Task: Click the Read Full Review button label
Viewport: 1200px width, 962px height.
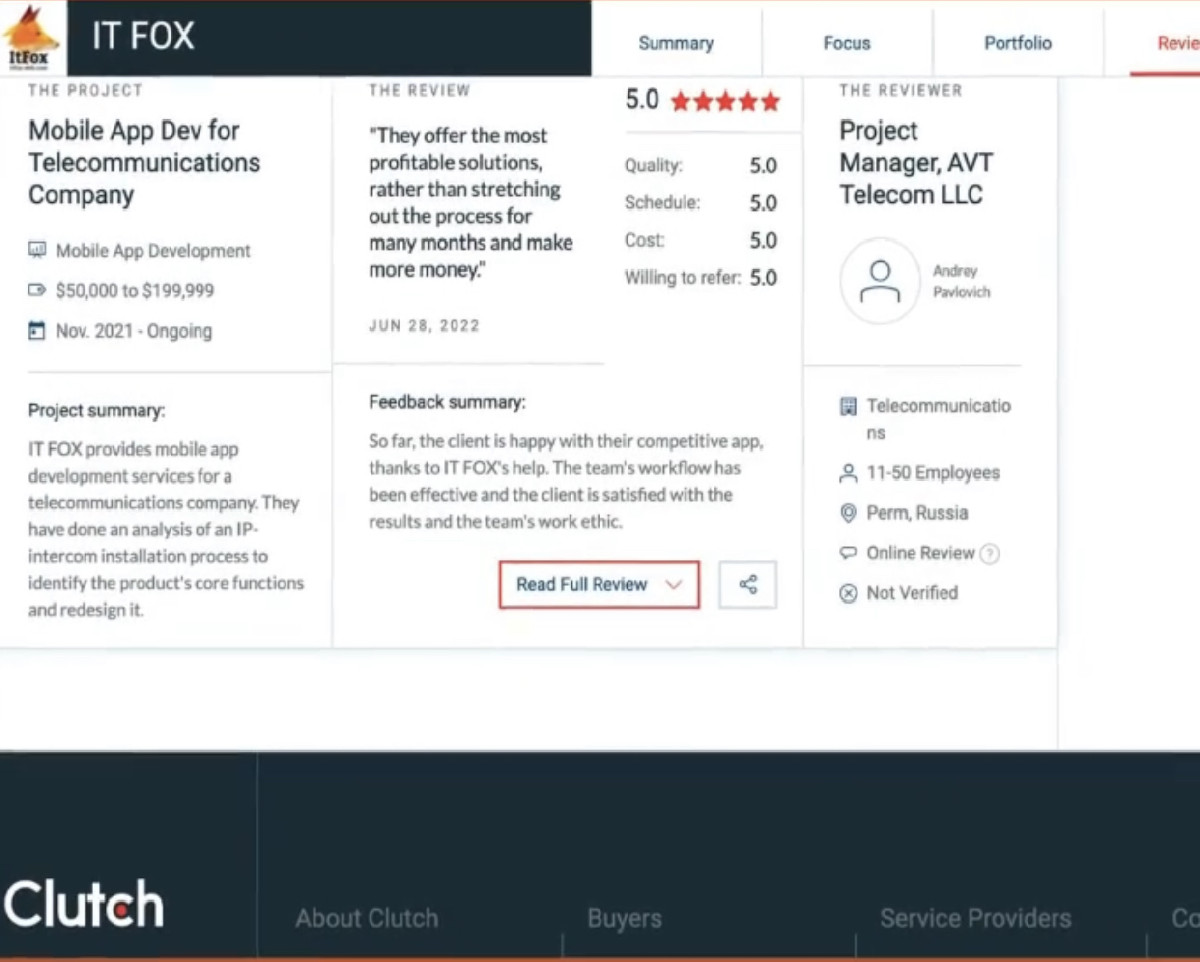Action: point(582,585)
